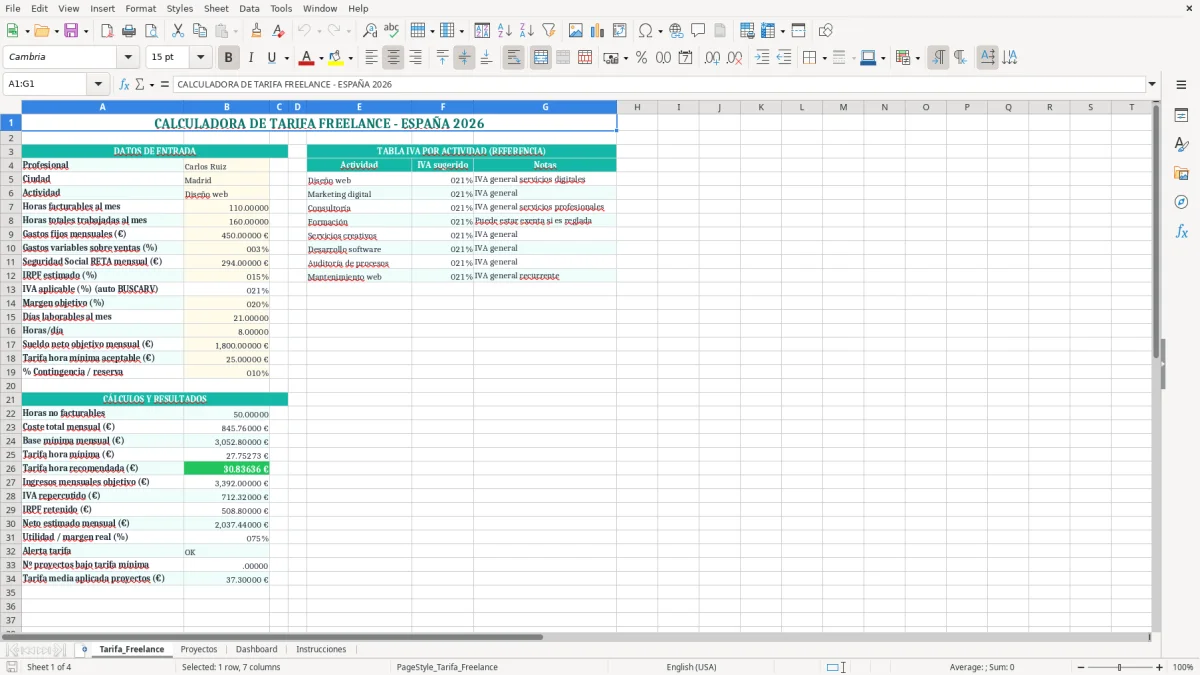1200x675 pixels.
Task: Toggle Print Preview icon
Action: pyautogui.click(x=151, y=31)
